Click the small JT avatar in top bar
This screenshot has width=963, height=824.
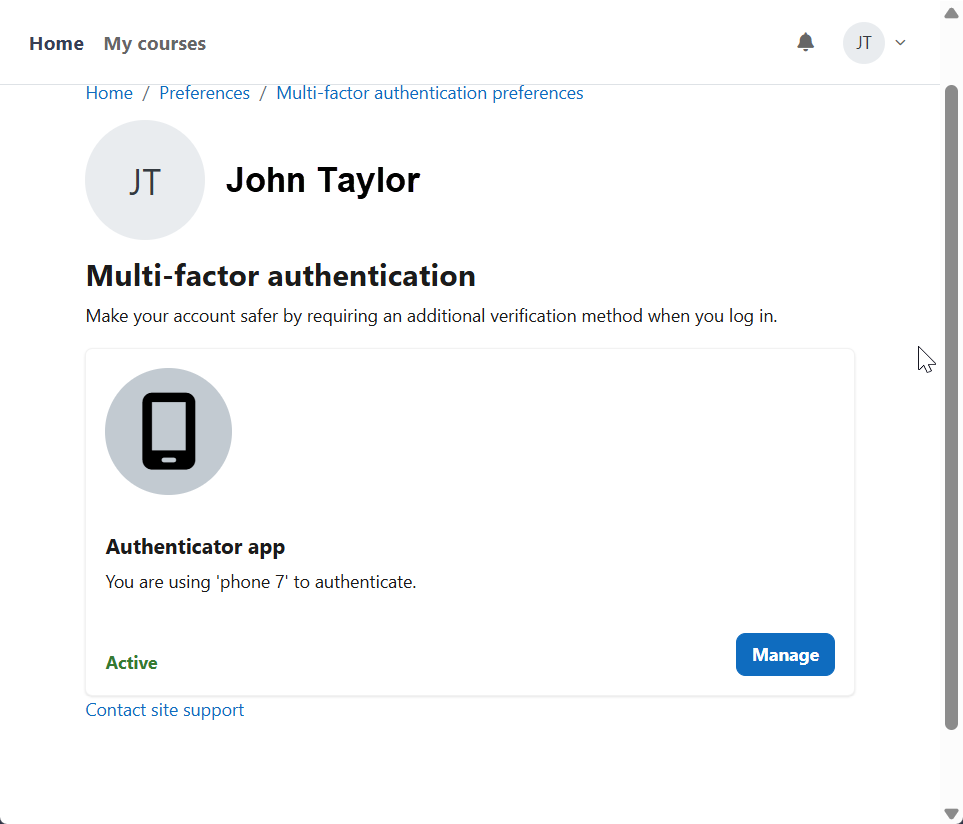point(863,43)
